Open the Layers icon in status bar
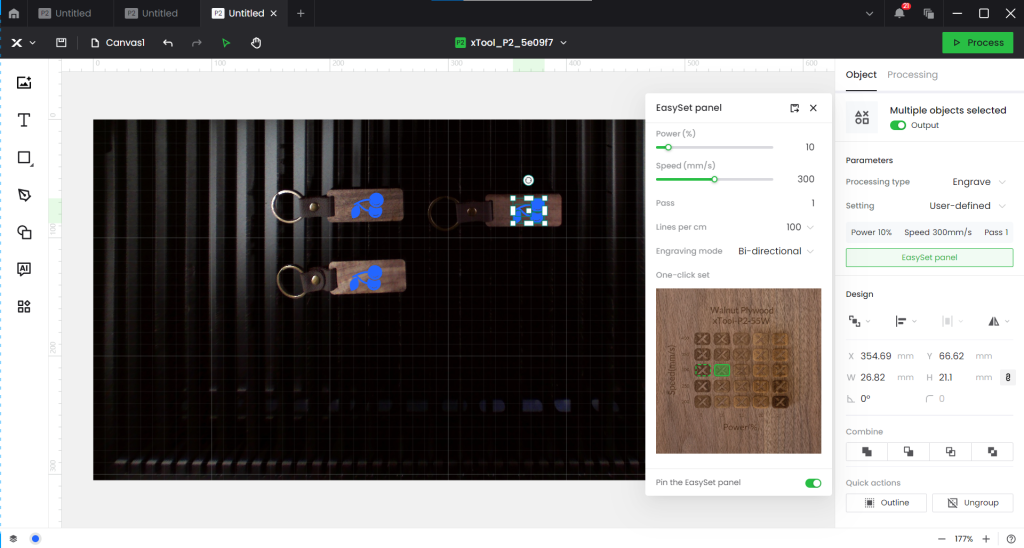 pos(13,539)
